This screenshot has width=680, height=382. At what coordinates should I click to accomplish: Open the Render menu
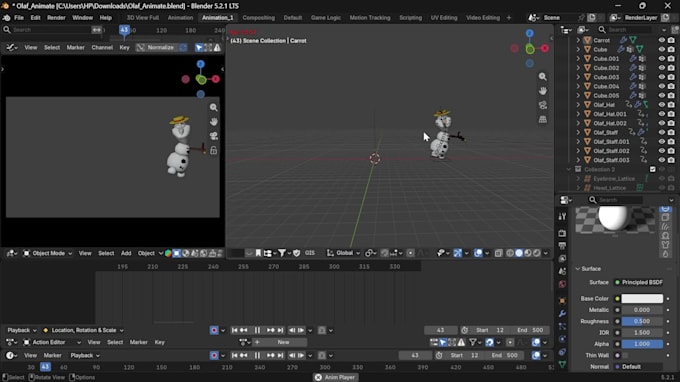[56, 18]
